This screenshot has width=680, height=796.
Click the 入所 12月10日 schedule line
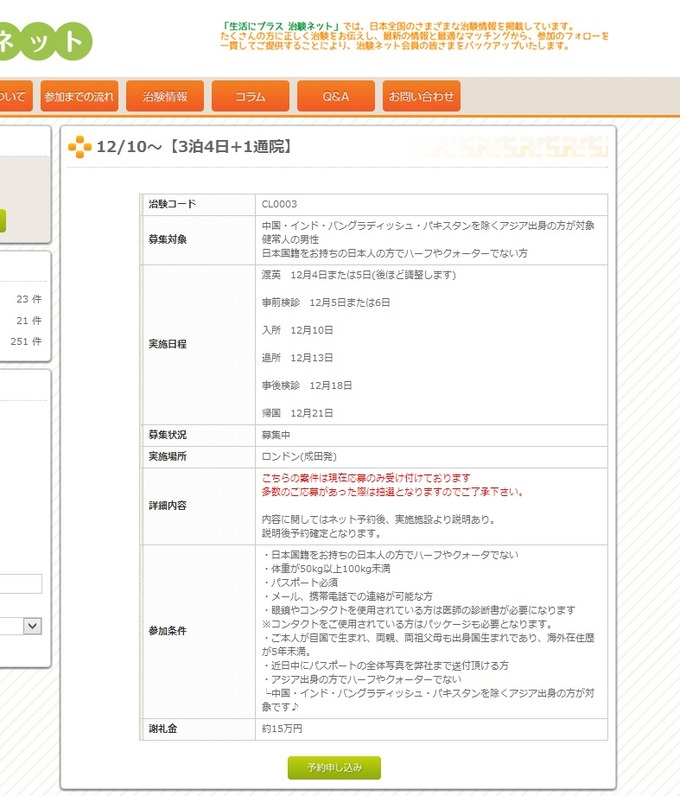tap(298, 330)
